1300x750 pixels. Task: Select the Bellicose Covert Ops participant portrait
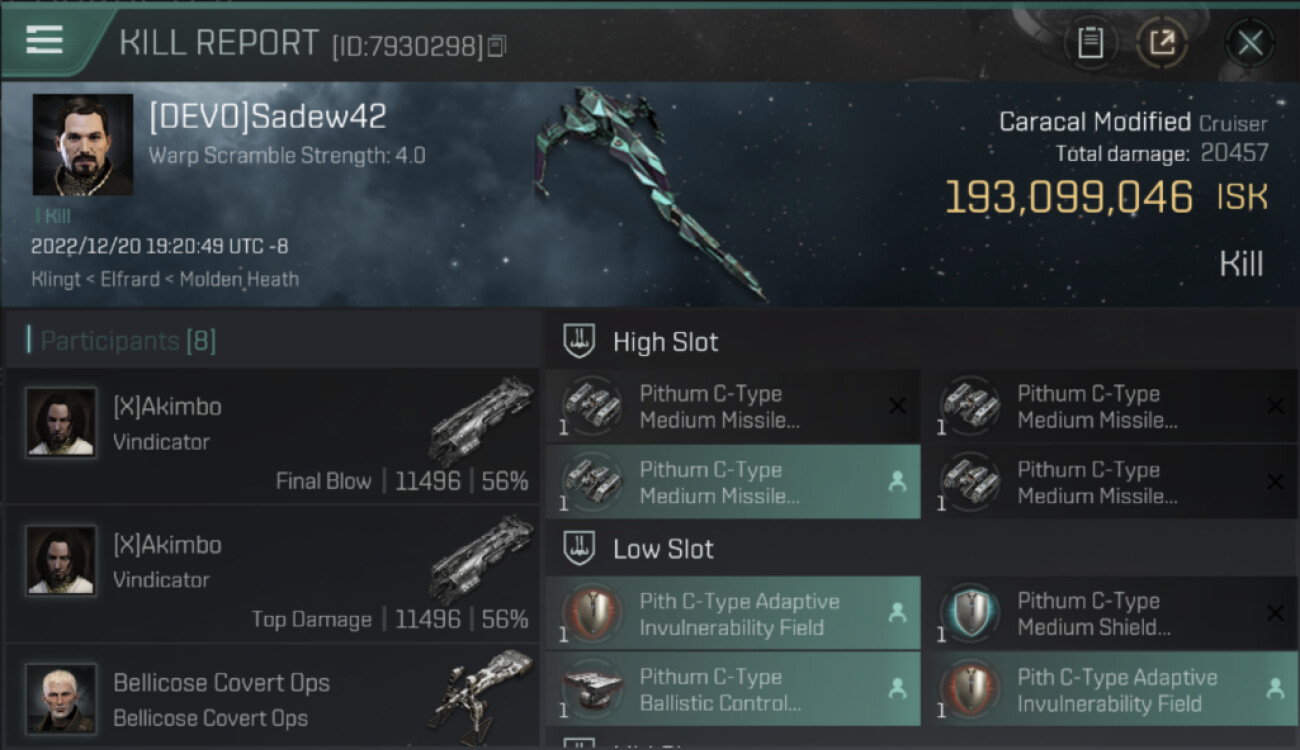click(62, 698)
